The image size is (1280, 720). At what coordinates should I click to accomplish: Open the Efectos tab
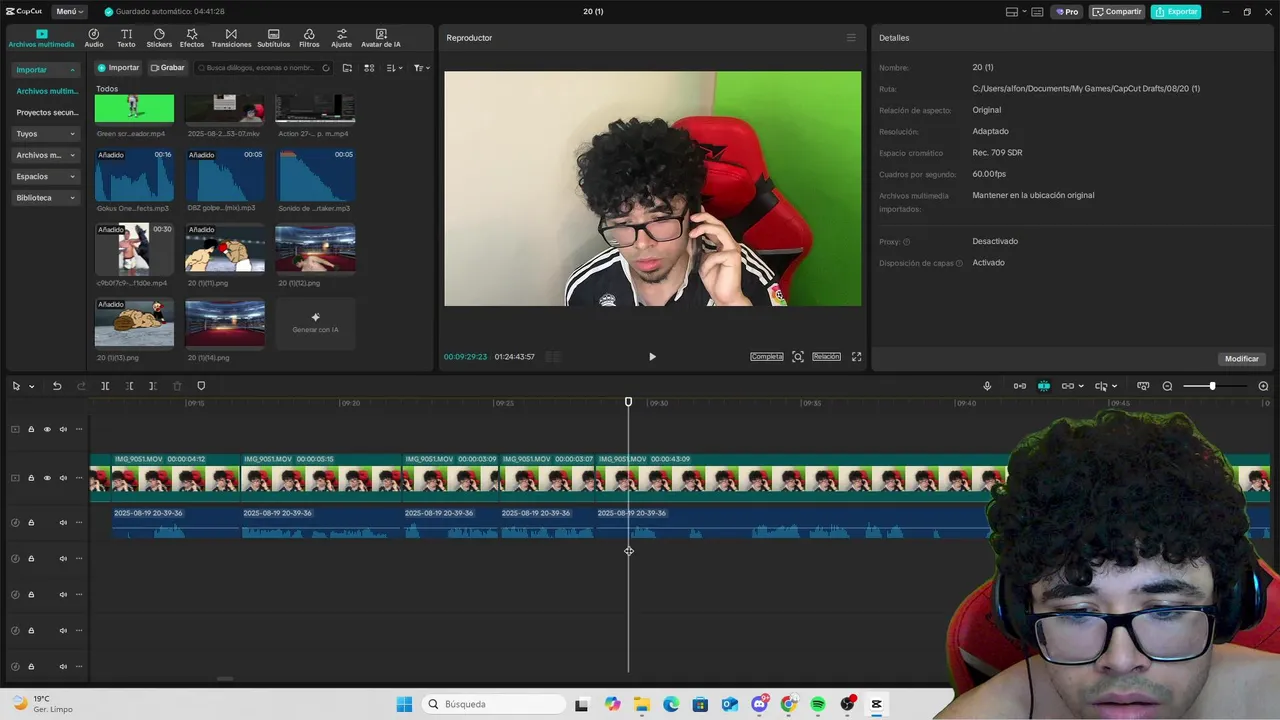tap(192, 38)
